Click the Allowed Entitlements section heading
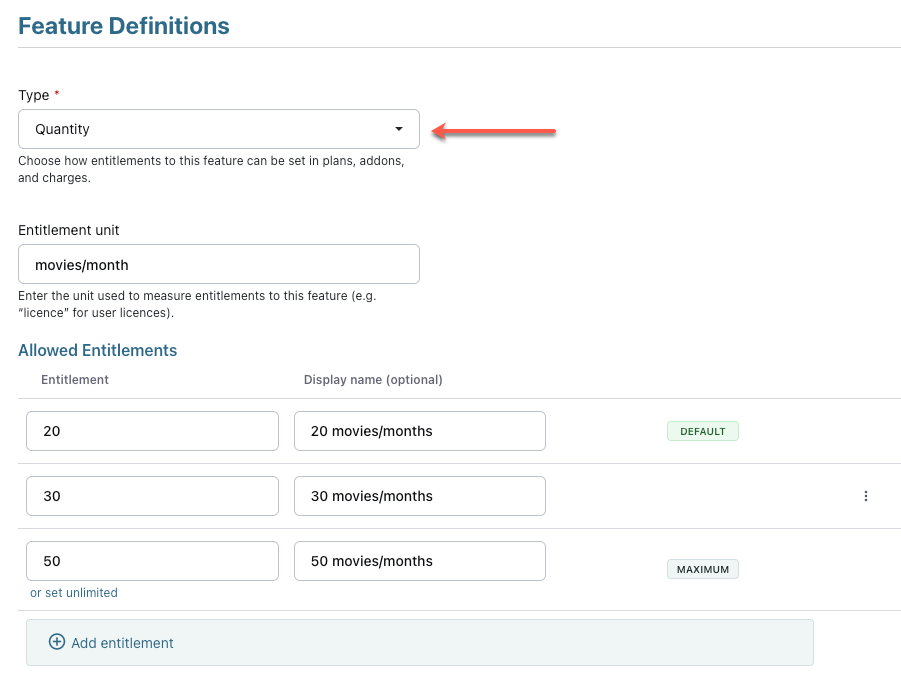 pyautogui.click(x=98, y=350)
